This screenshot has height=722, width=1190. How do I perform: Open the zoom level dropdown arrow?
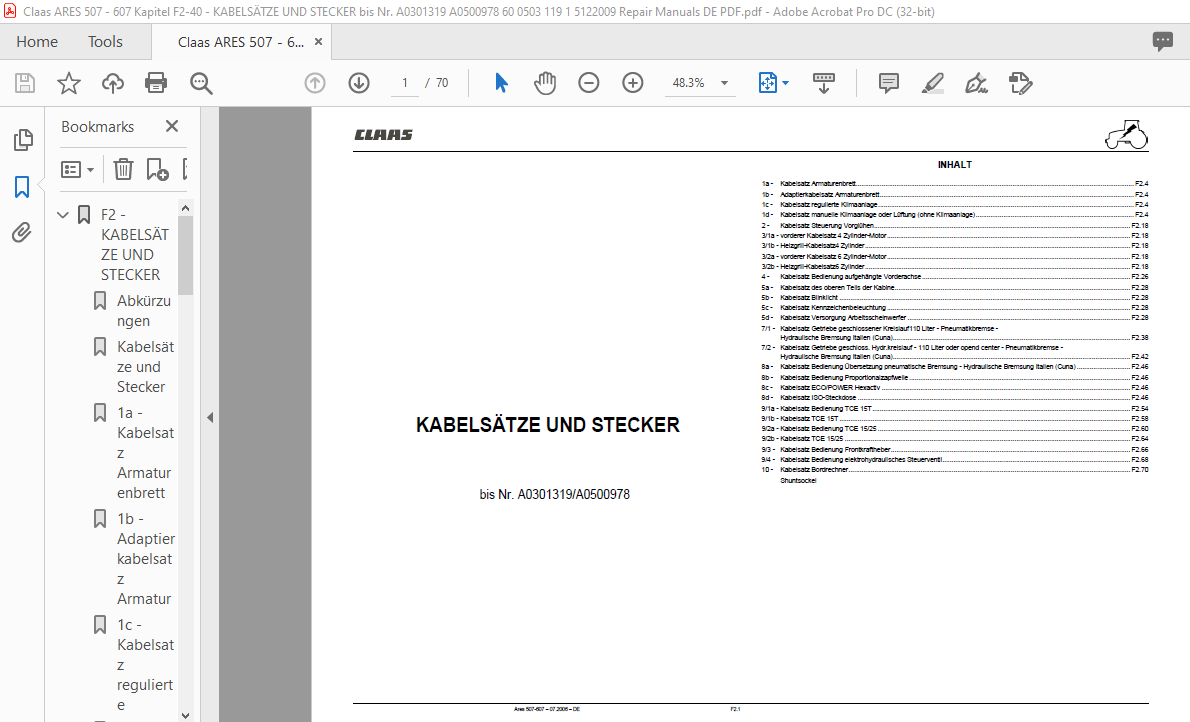point(725,83)
